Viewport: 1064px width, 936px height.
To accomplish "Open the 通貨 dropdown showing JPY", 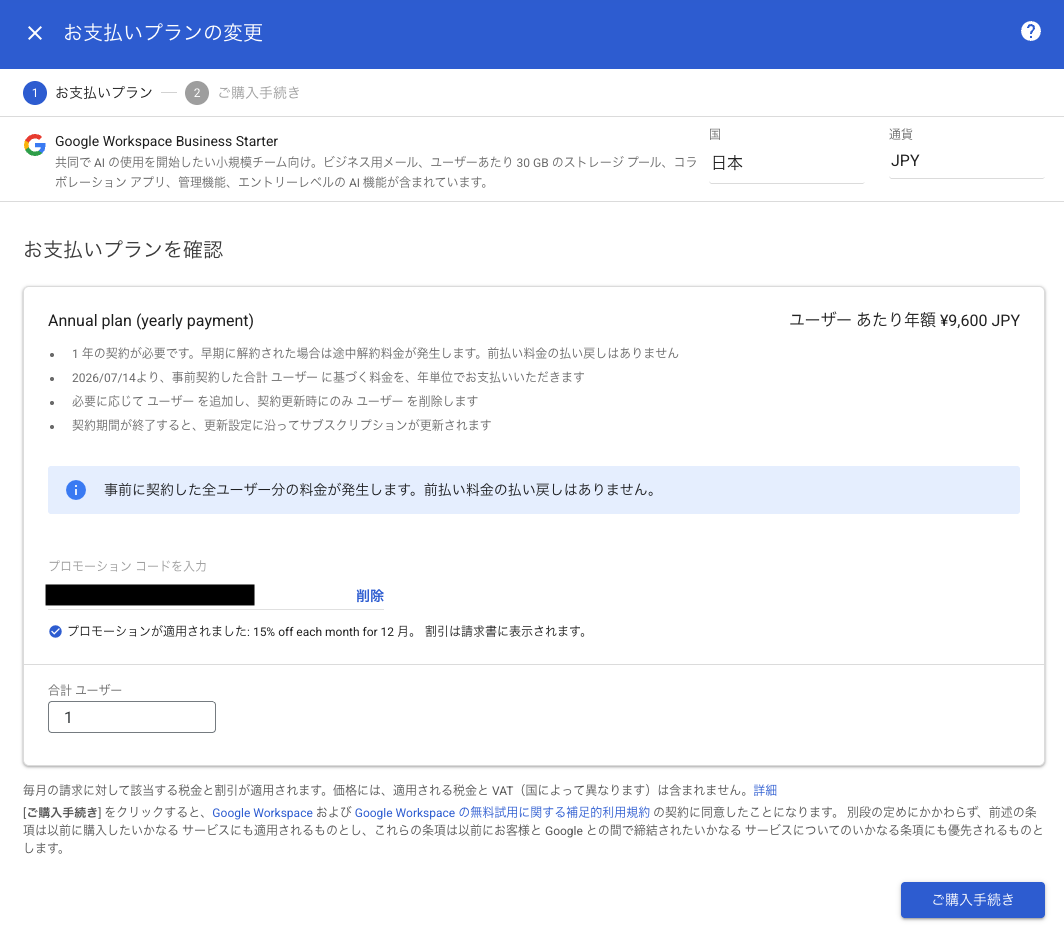I will pos(966,161).
